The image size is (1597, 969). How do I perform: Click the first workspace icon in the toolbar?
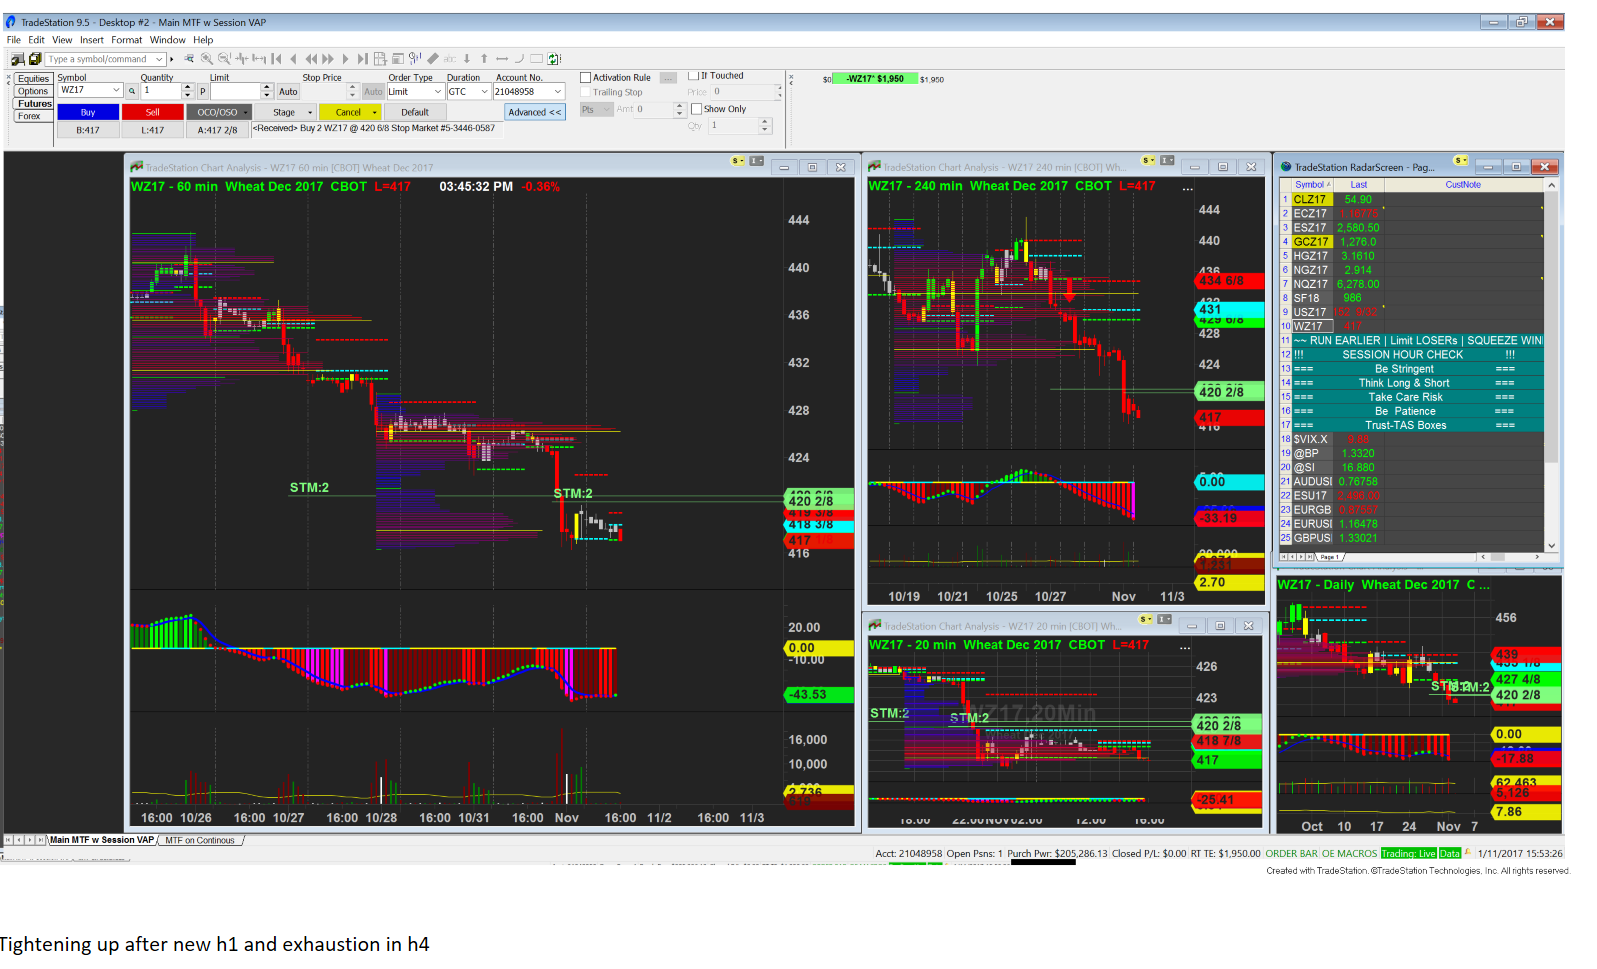(18, 59)
